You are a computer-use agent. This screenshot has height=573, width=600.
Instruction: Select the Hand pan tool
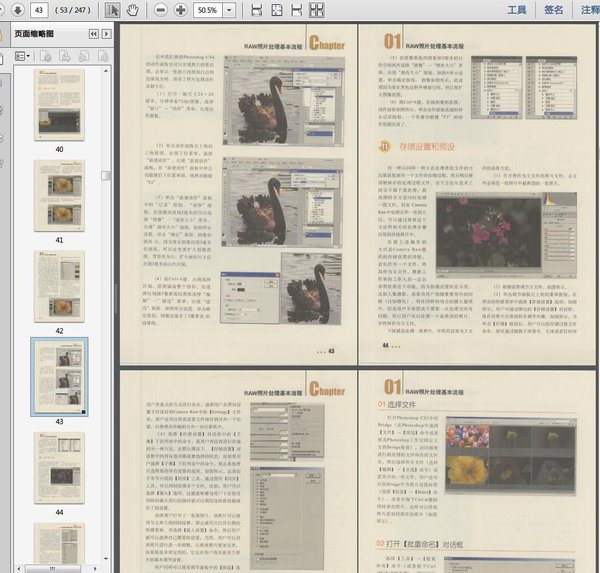click(132, 9)
